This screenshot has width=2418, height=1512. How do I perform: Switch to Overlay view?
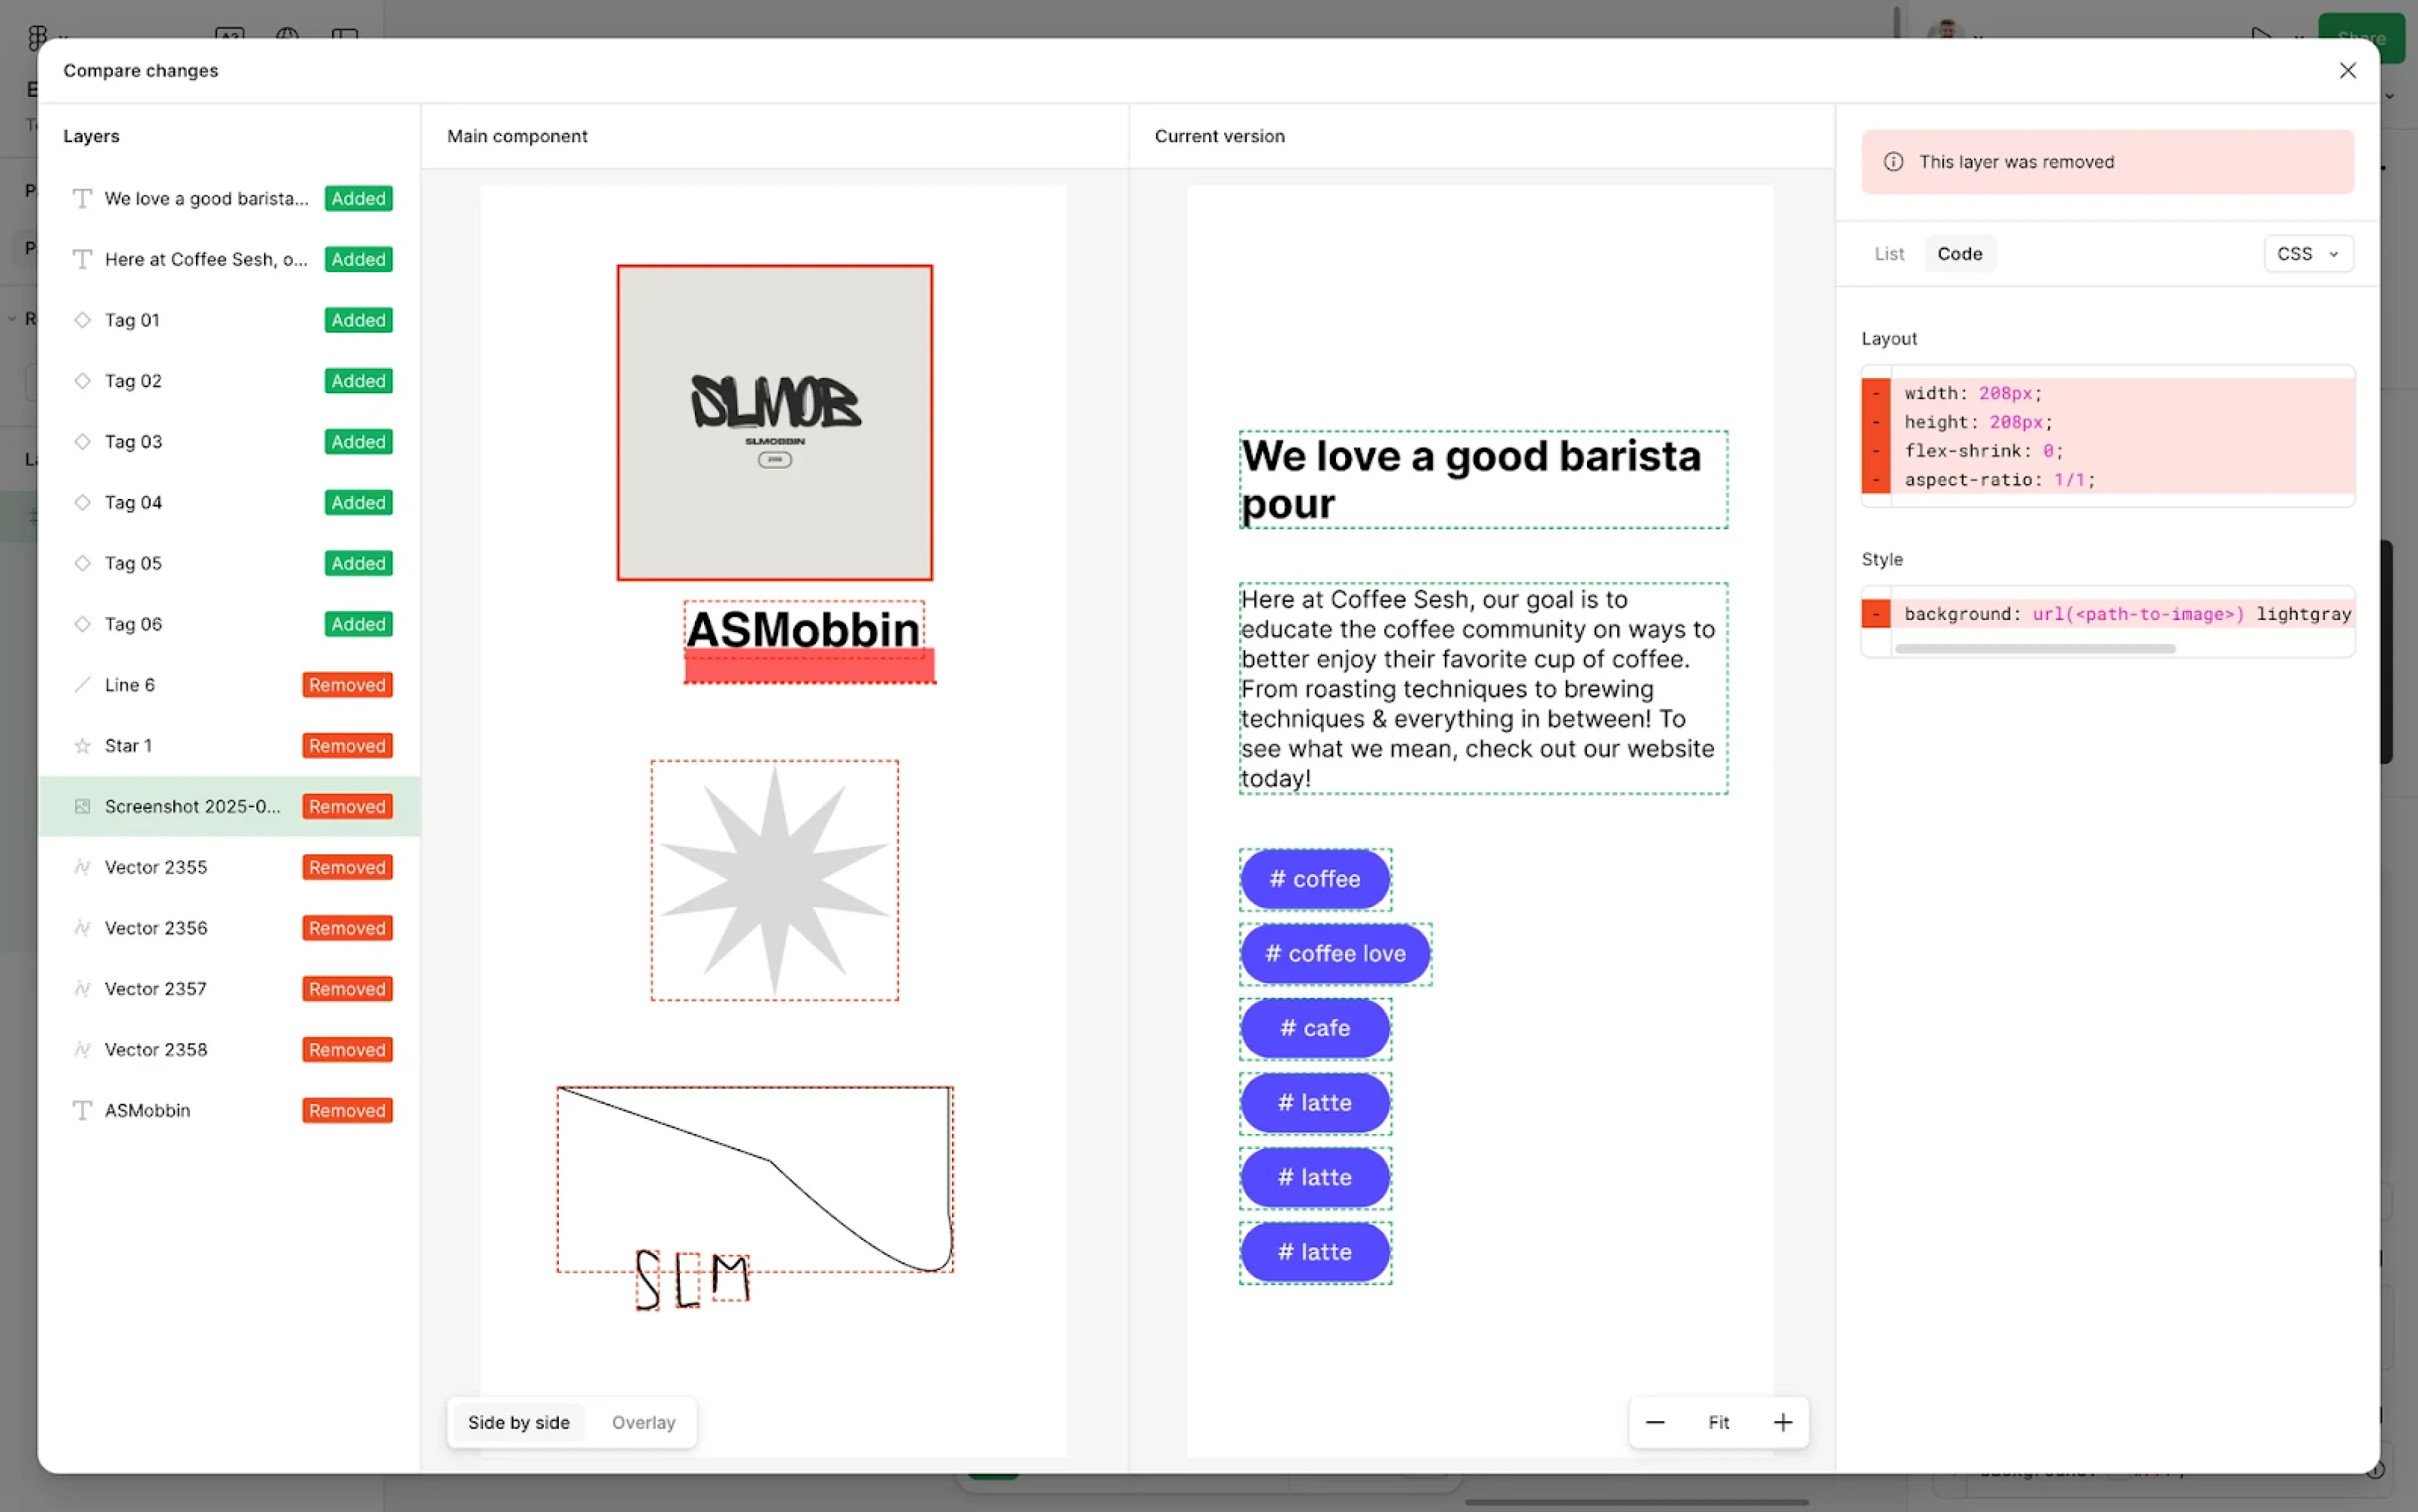tap(643, 1422)
